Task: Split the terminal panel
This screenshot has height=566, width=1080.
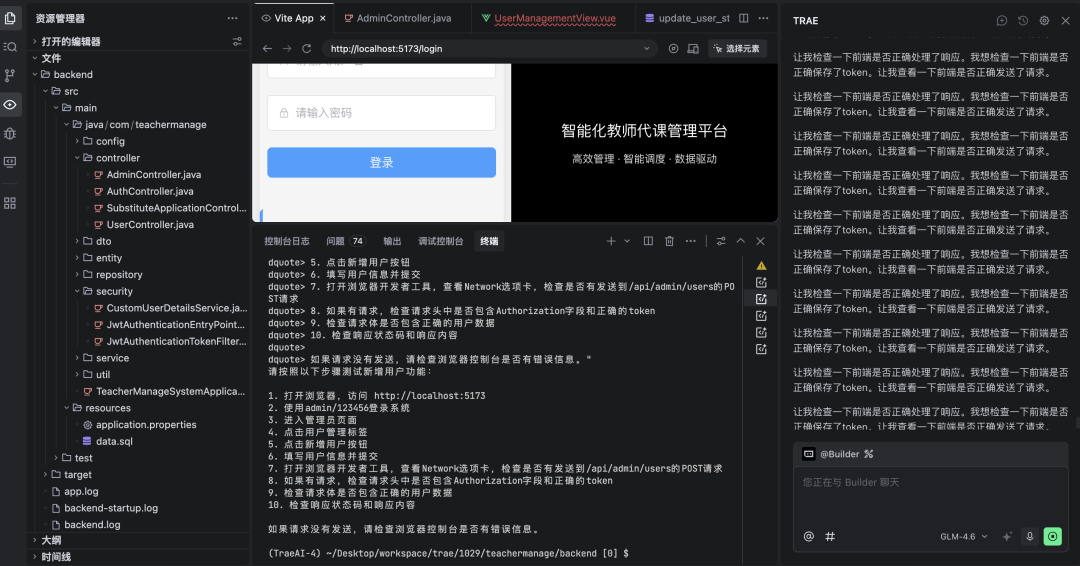Action: click(648, 241)
